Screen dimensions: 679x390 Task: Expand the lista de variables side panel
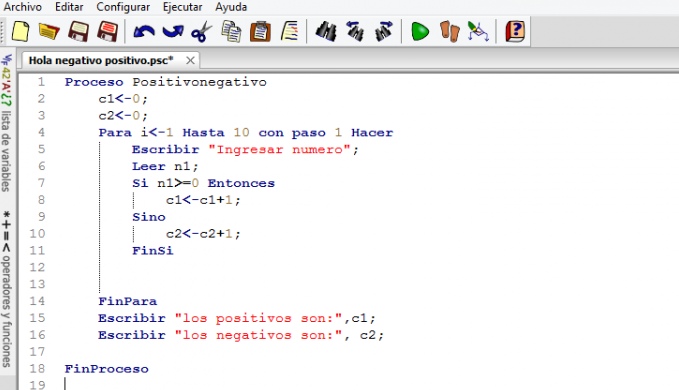pyautogui.click(x=6, y=123)
